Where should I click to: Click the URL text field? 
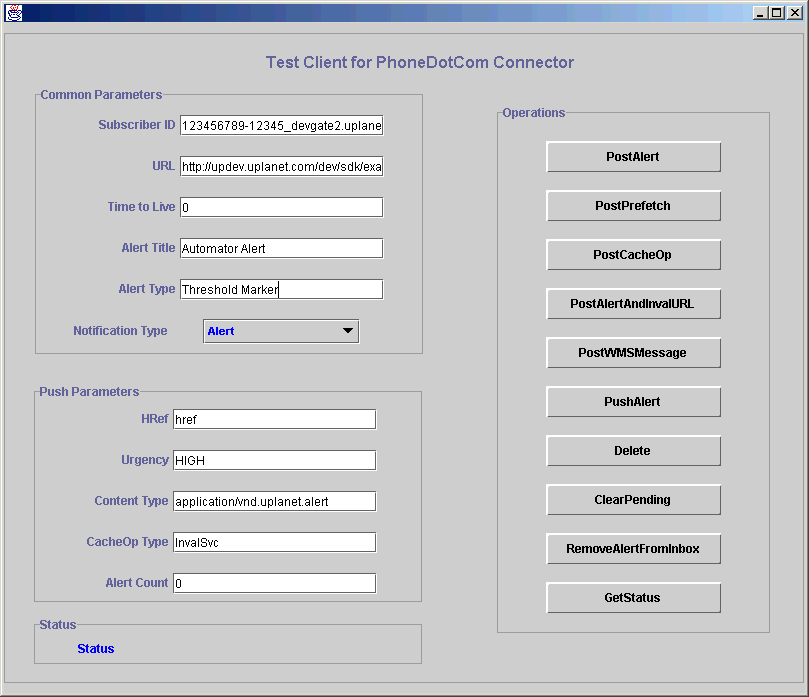click(280, 166)
